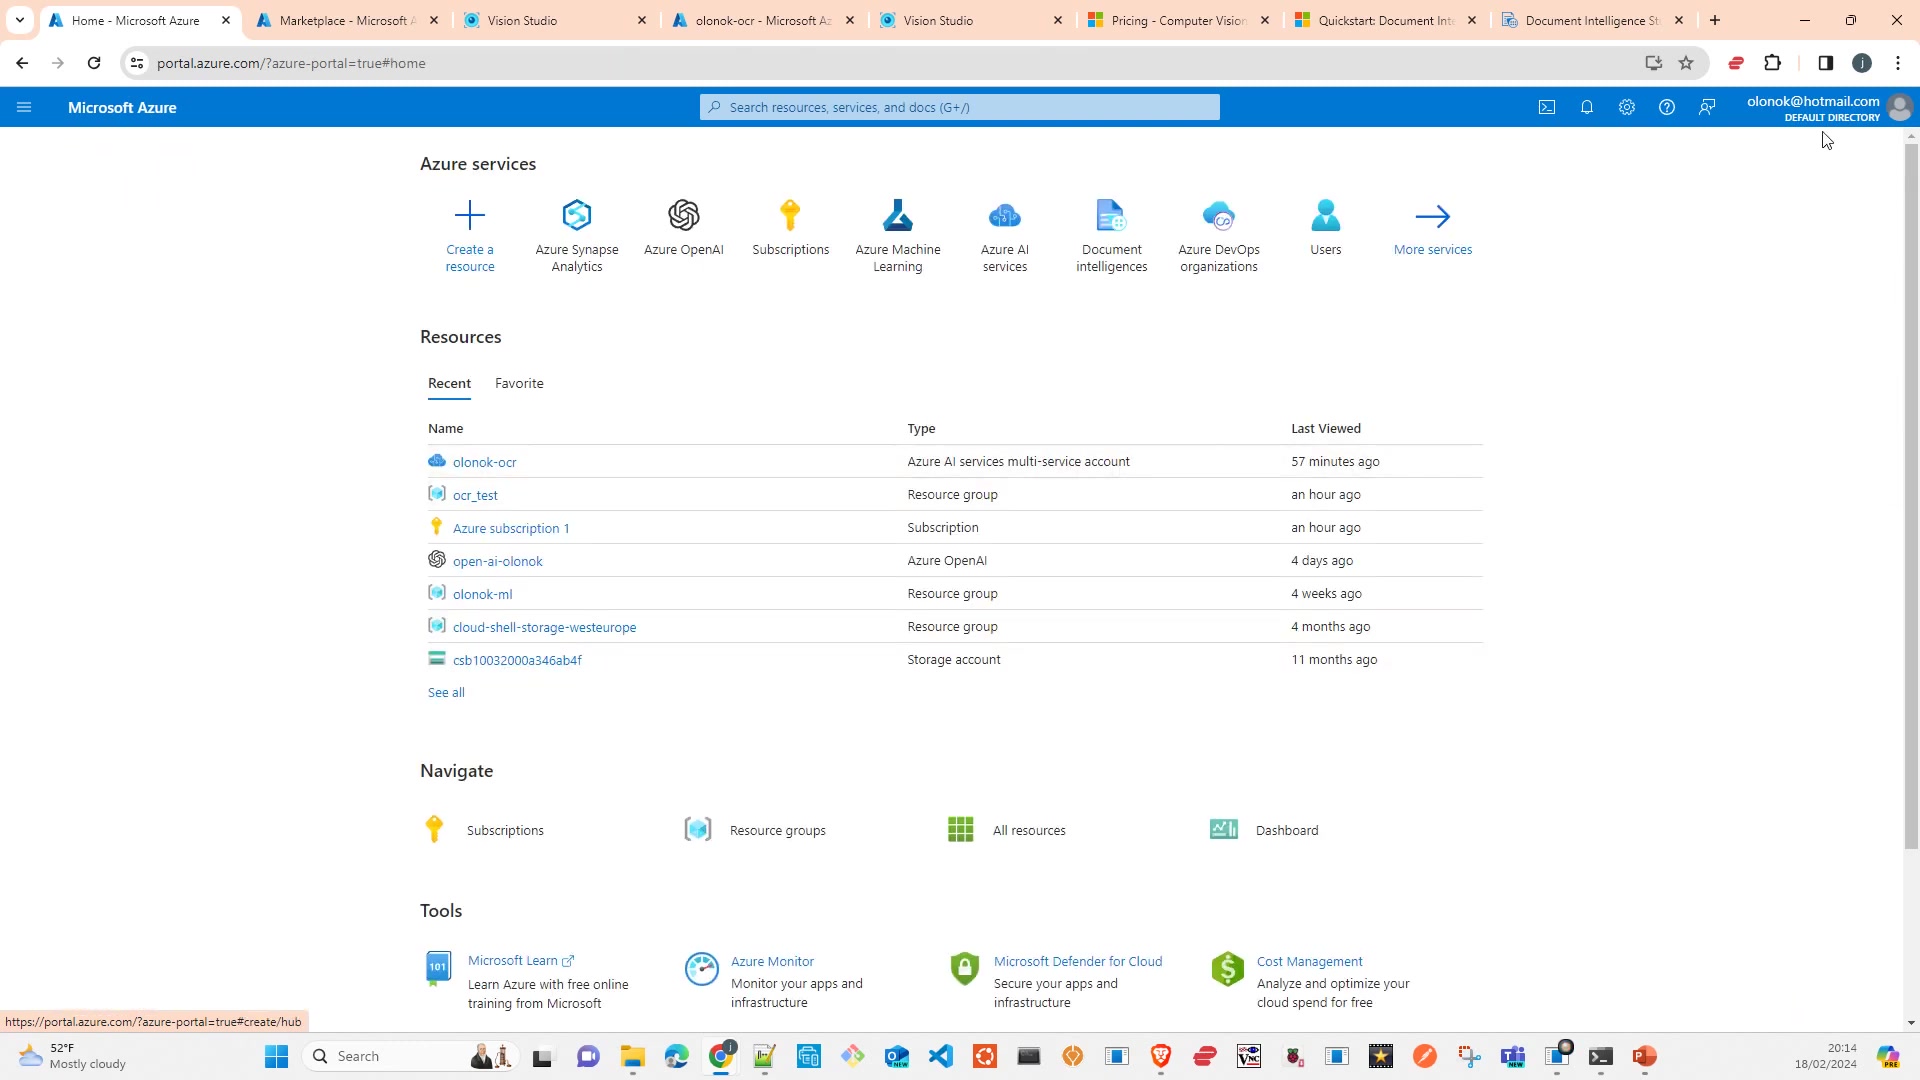Switch to the Pricing - Computer Vision tab
1920x1080 pixels.
point(1170,20)
